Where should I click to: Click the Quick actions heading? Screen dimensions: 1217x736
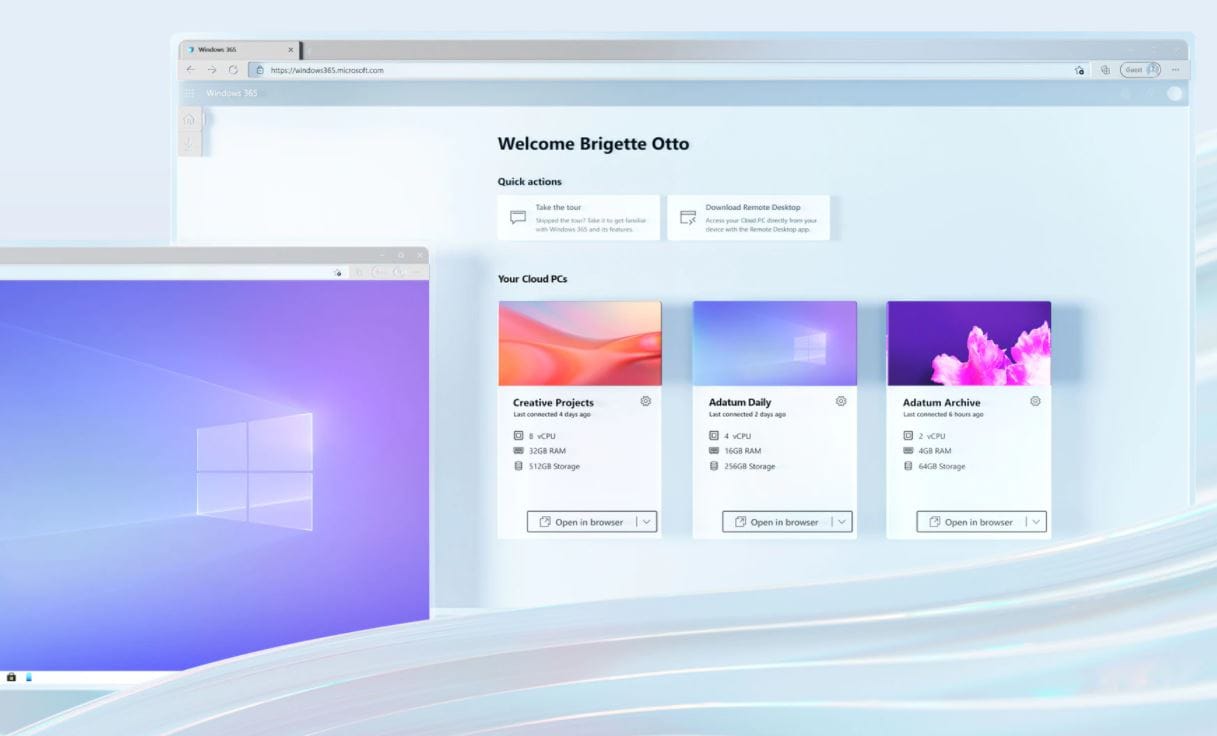[x=530, y=182]
